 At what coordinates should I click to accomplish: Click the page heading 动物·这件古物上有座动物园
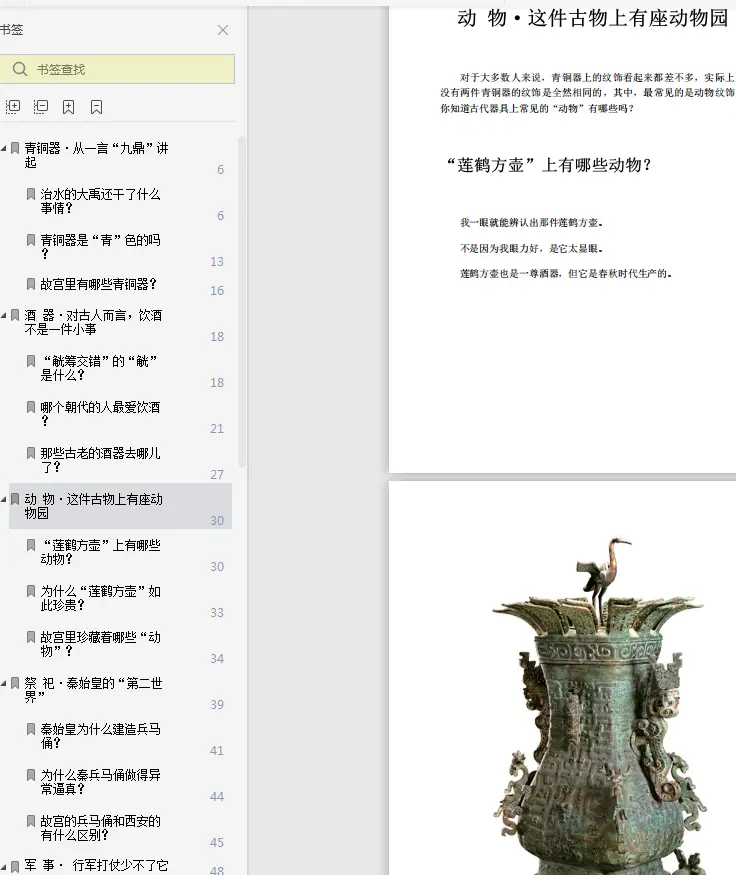click(593, 18)
